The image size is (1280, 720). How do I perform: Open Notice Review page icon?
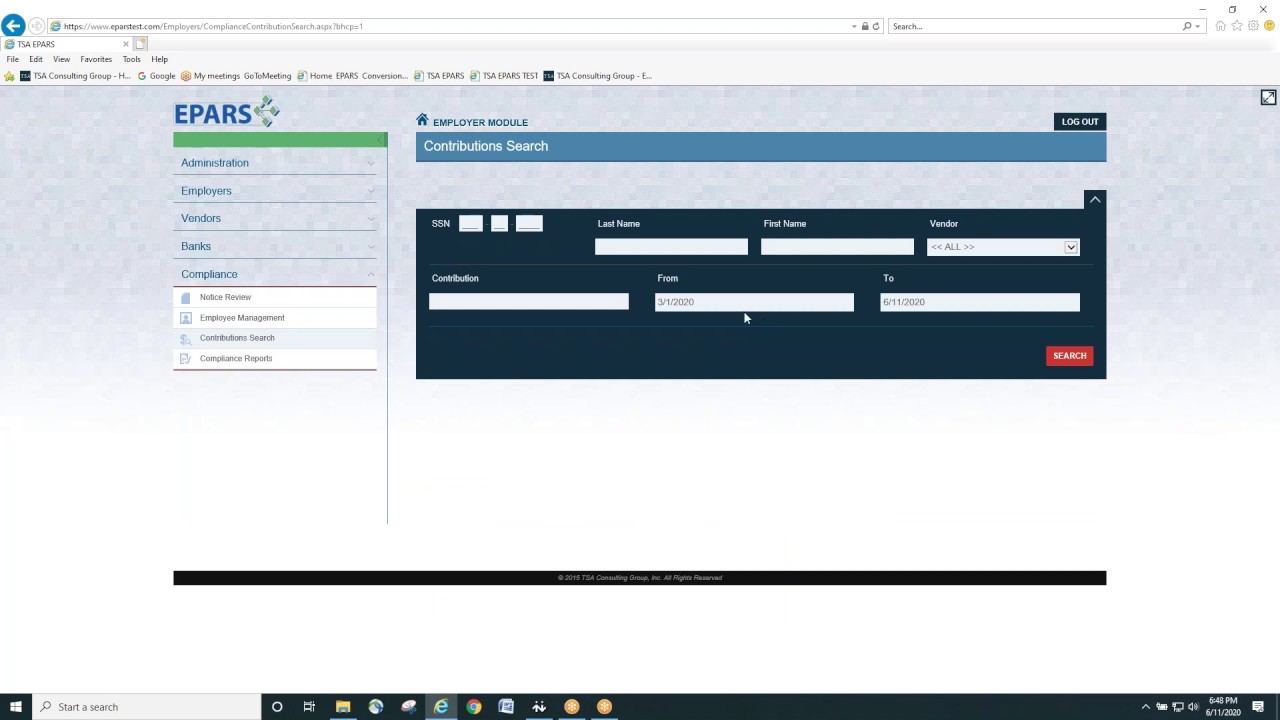186,297
